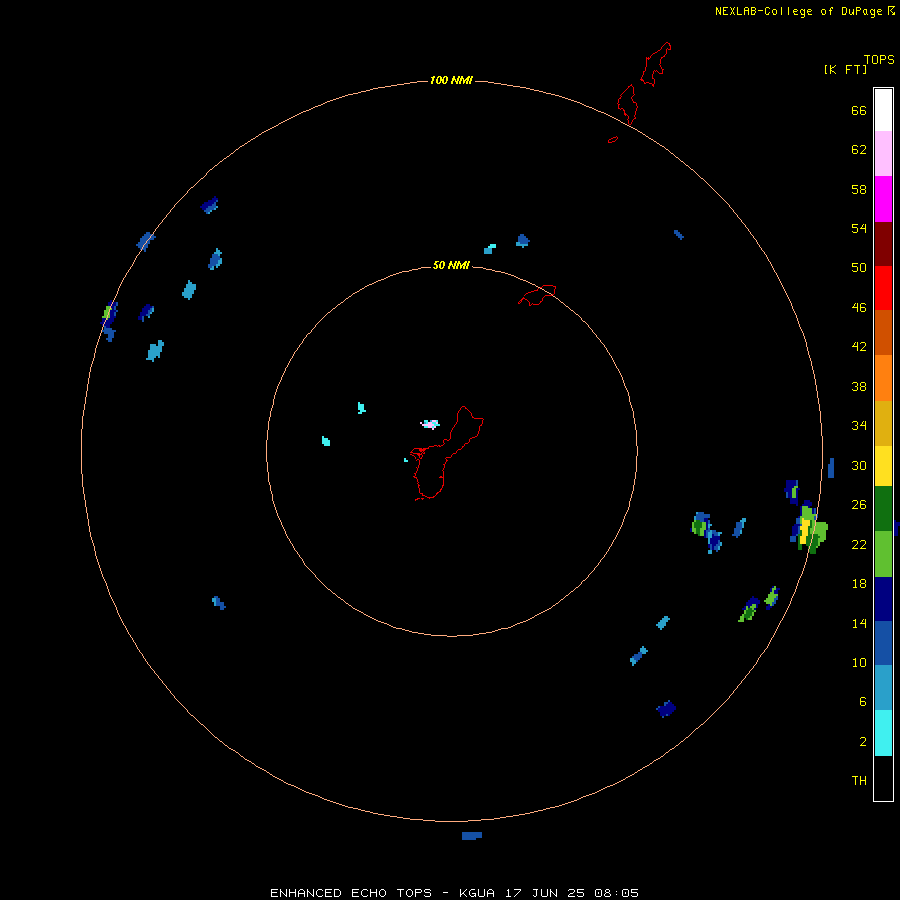Pick the cyan legend swatch

(883, 734)
